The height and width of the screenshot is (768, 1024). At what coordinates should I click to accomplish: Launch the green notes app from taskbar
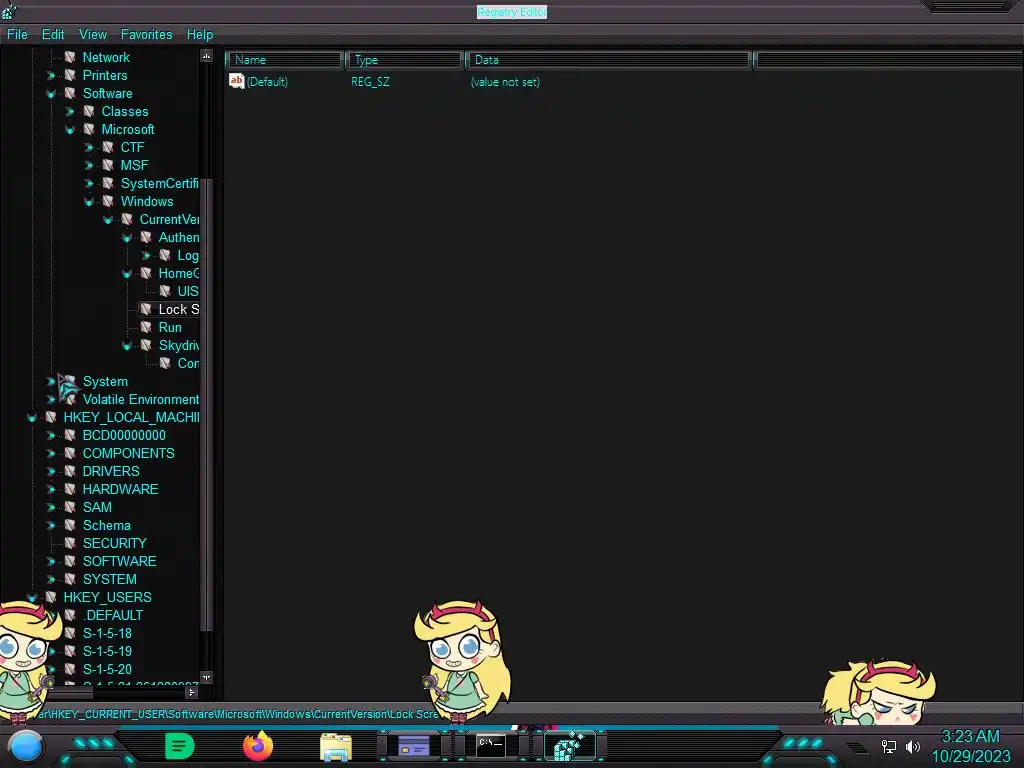(180, 746)
